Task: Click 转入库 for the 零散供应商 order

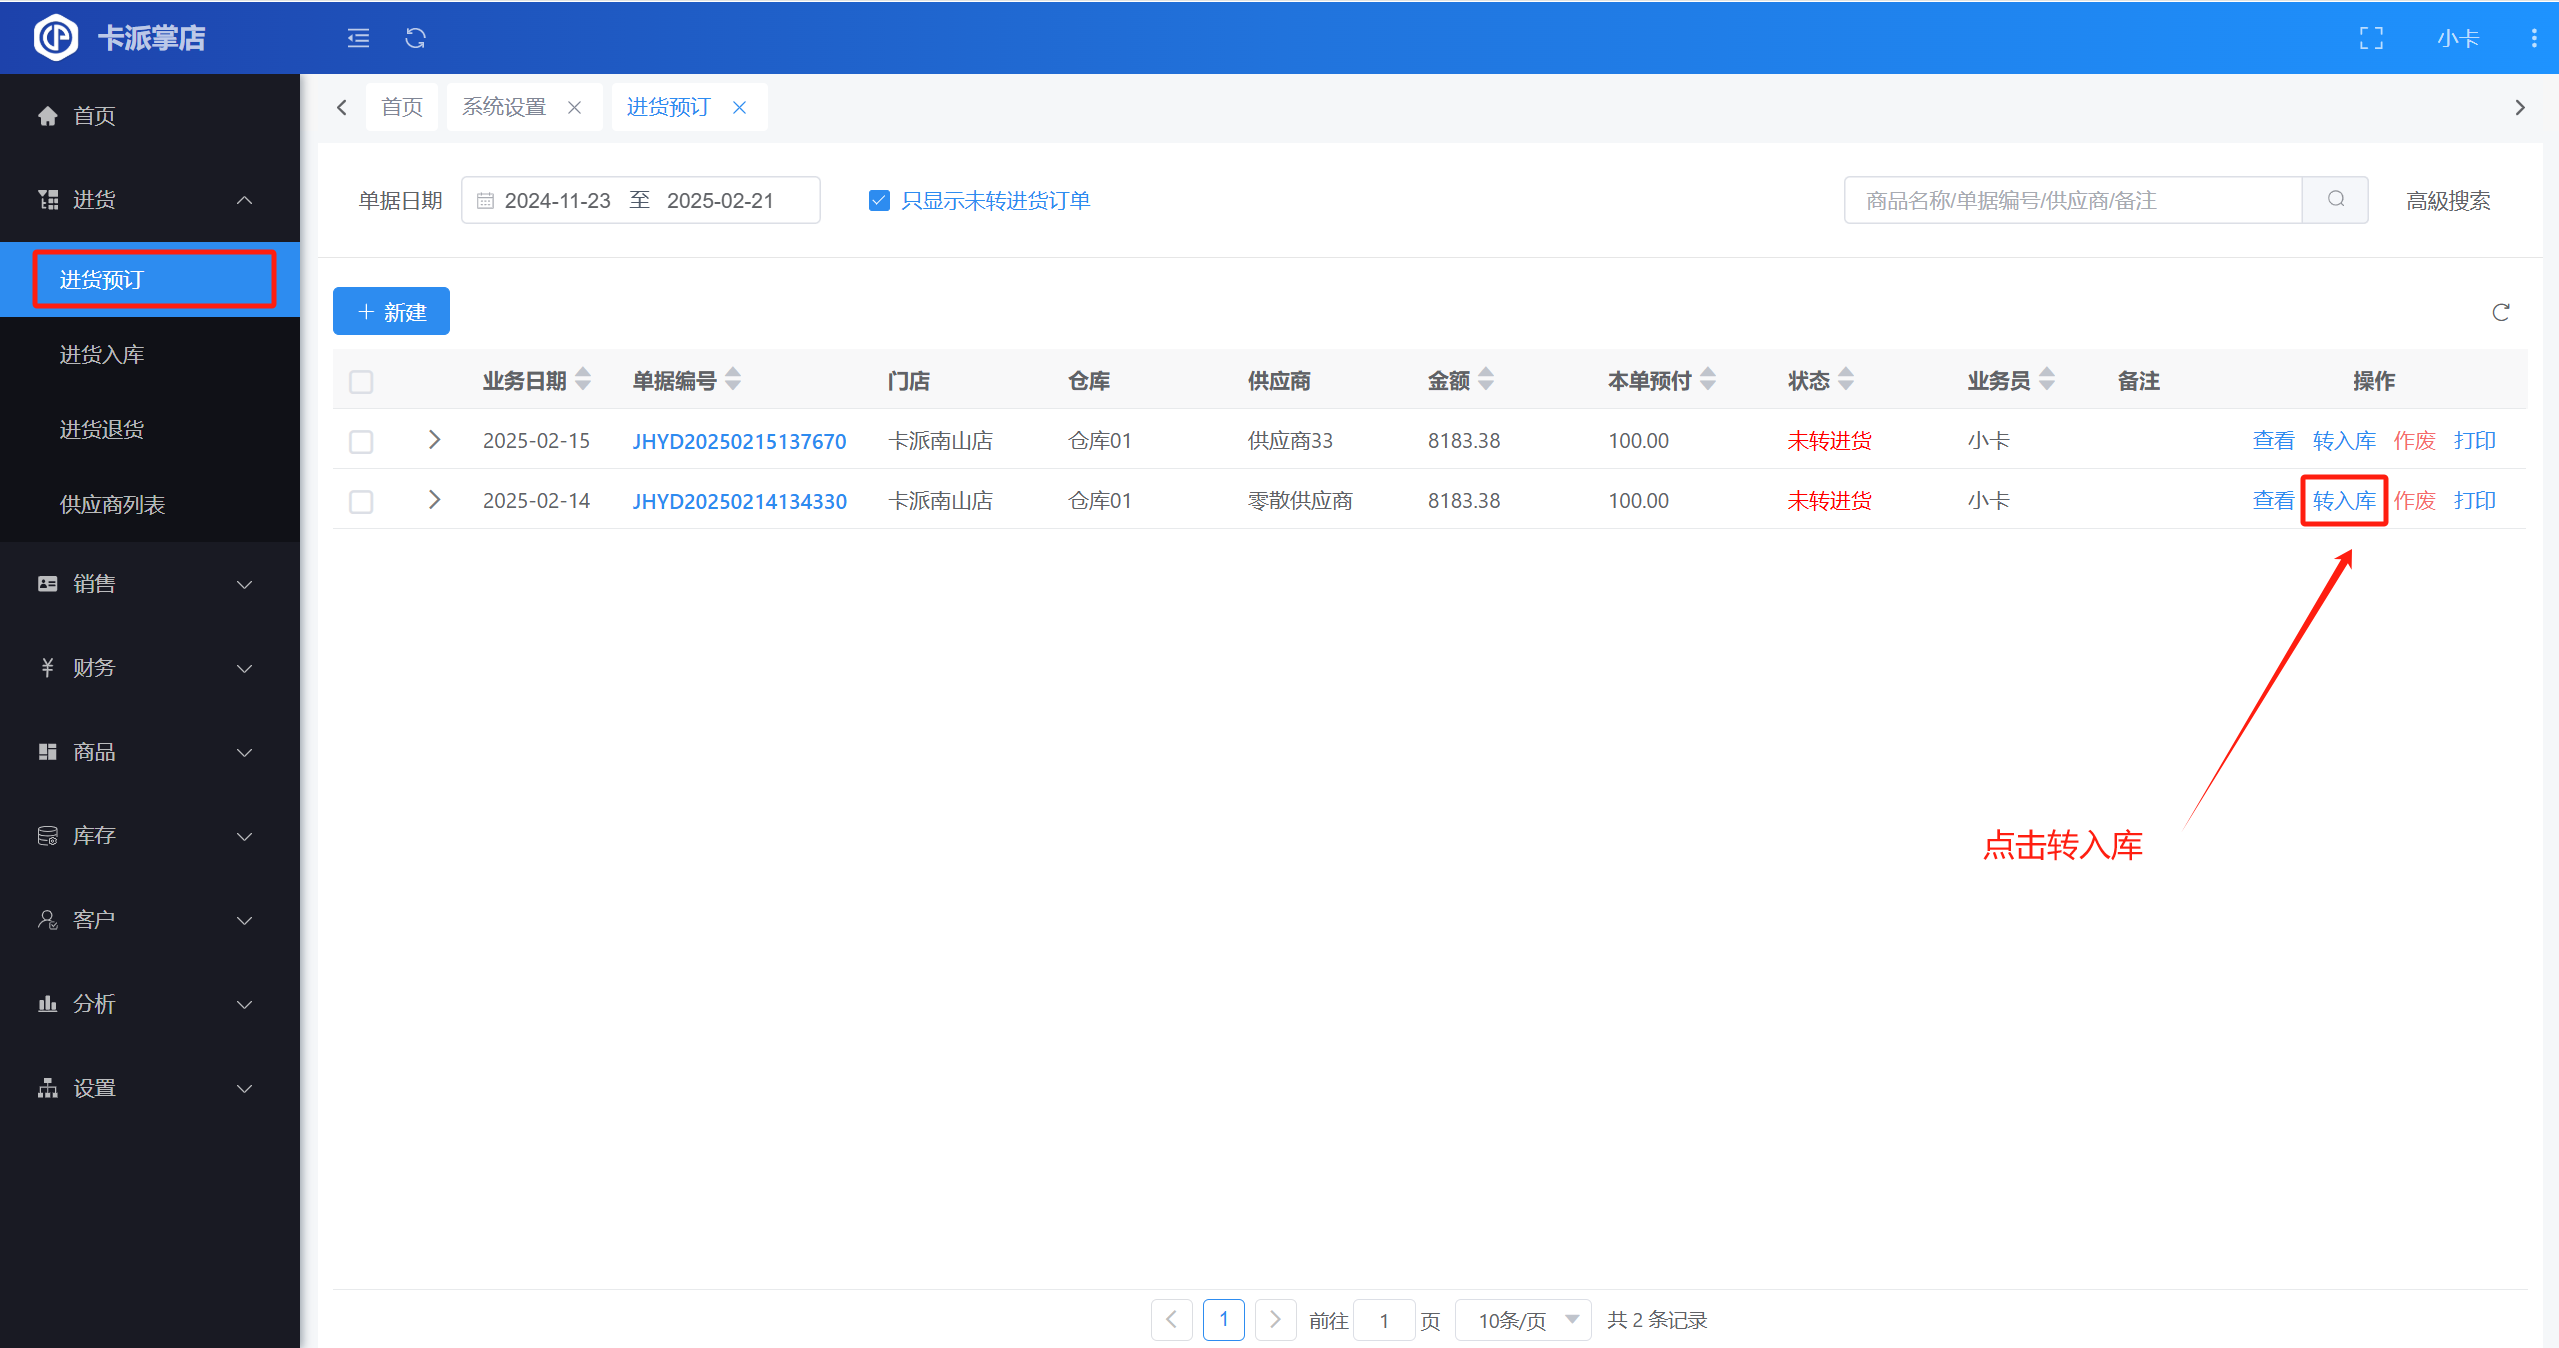Action: point(2343,501)
